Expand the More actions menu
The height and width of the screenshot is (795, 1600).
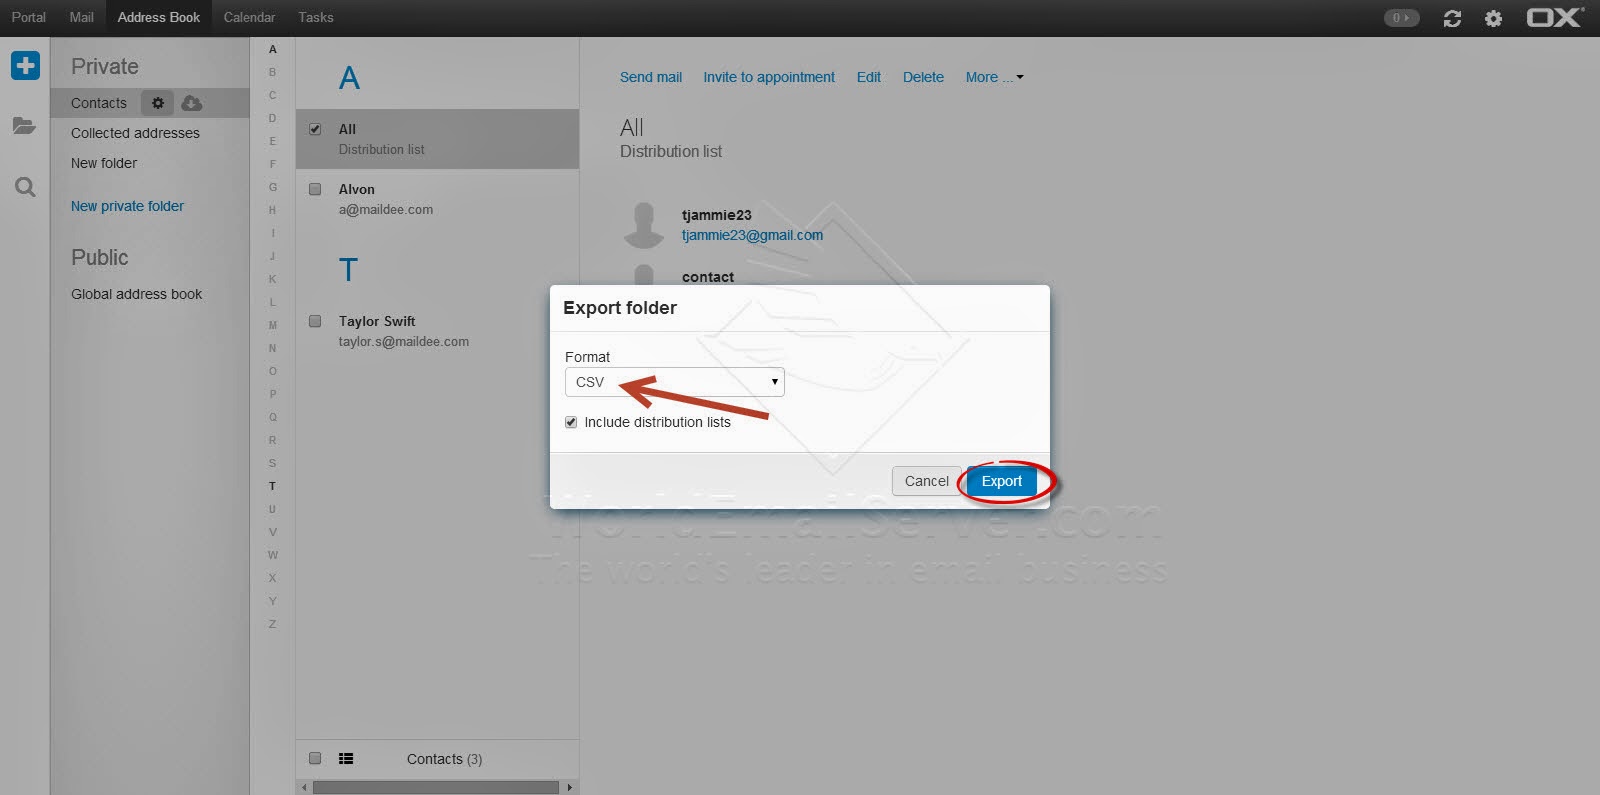994,77
